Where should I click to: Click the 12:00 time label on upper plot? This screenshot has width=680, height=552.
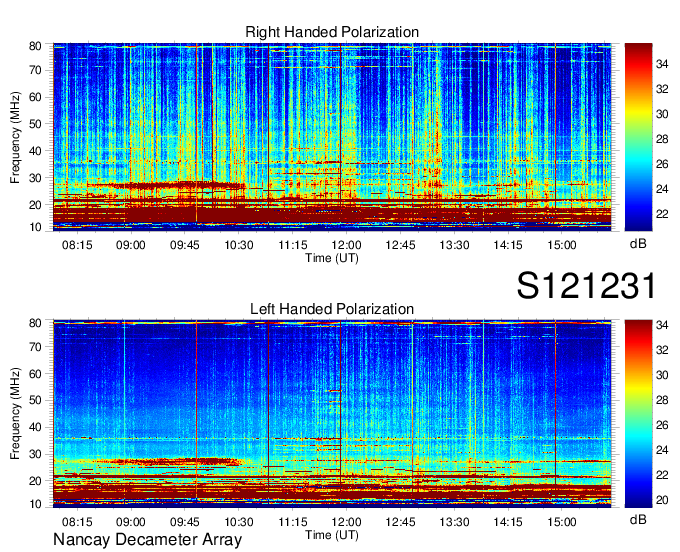(x=347, y=245)
